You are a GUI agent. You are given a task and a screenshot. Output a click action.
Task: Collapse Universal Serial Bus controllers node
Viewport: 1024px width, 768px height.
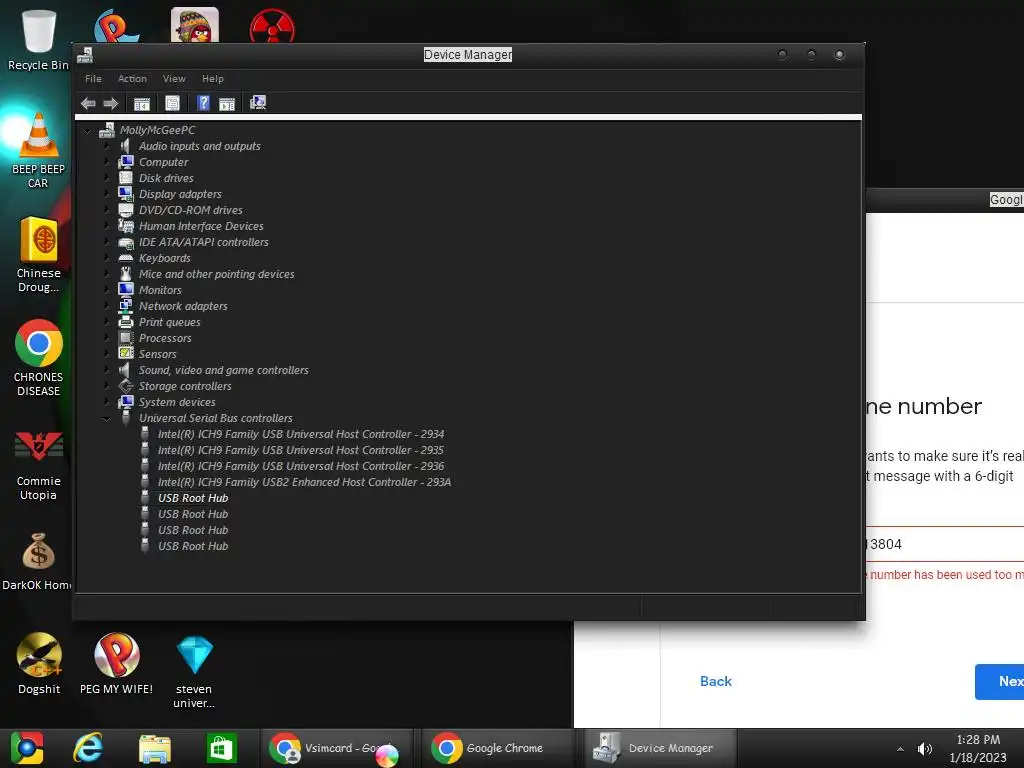[106, 419]
